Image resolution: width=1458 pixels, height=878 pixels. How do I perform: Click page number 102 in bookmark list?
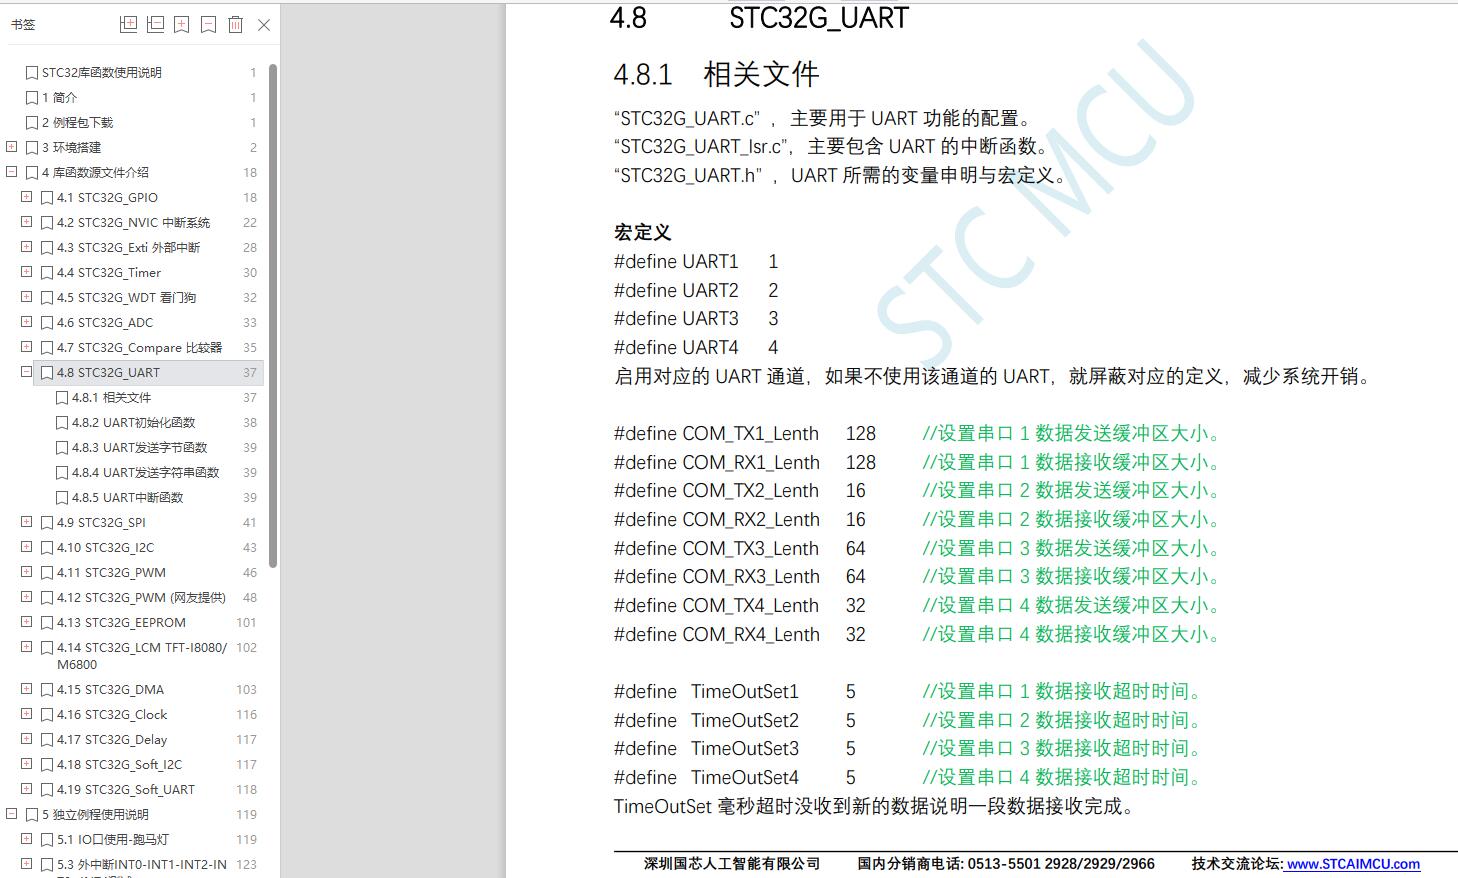pyautogui.click(x=246, y=648)
